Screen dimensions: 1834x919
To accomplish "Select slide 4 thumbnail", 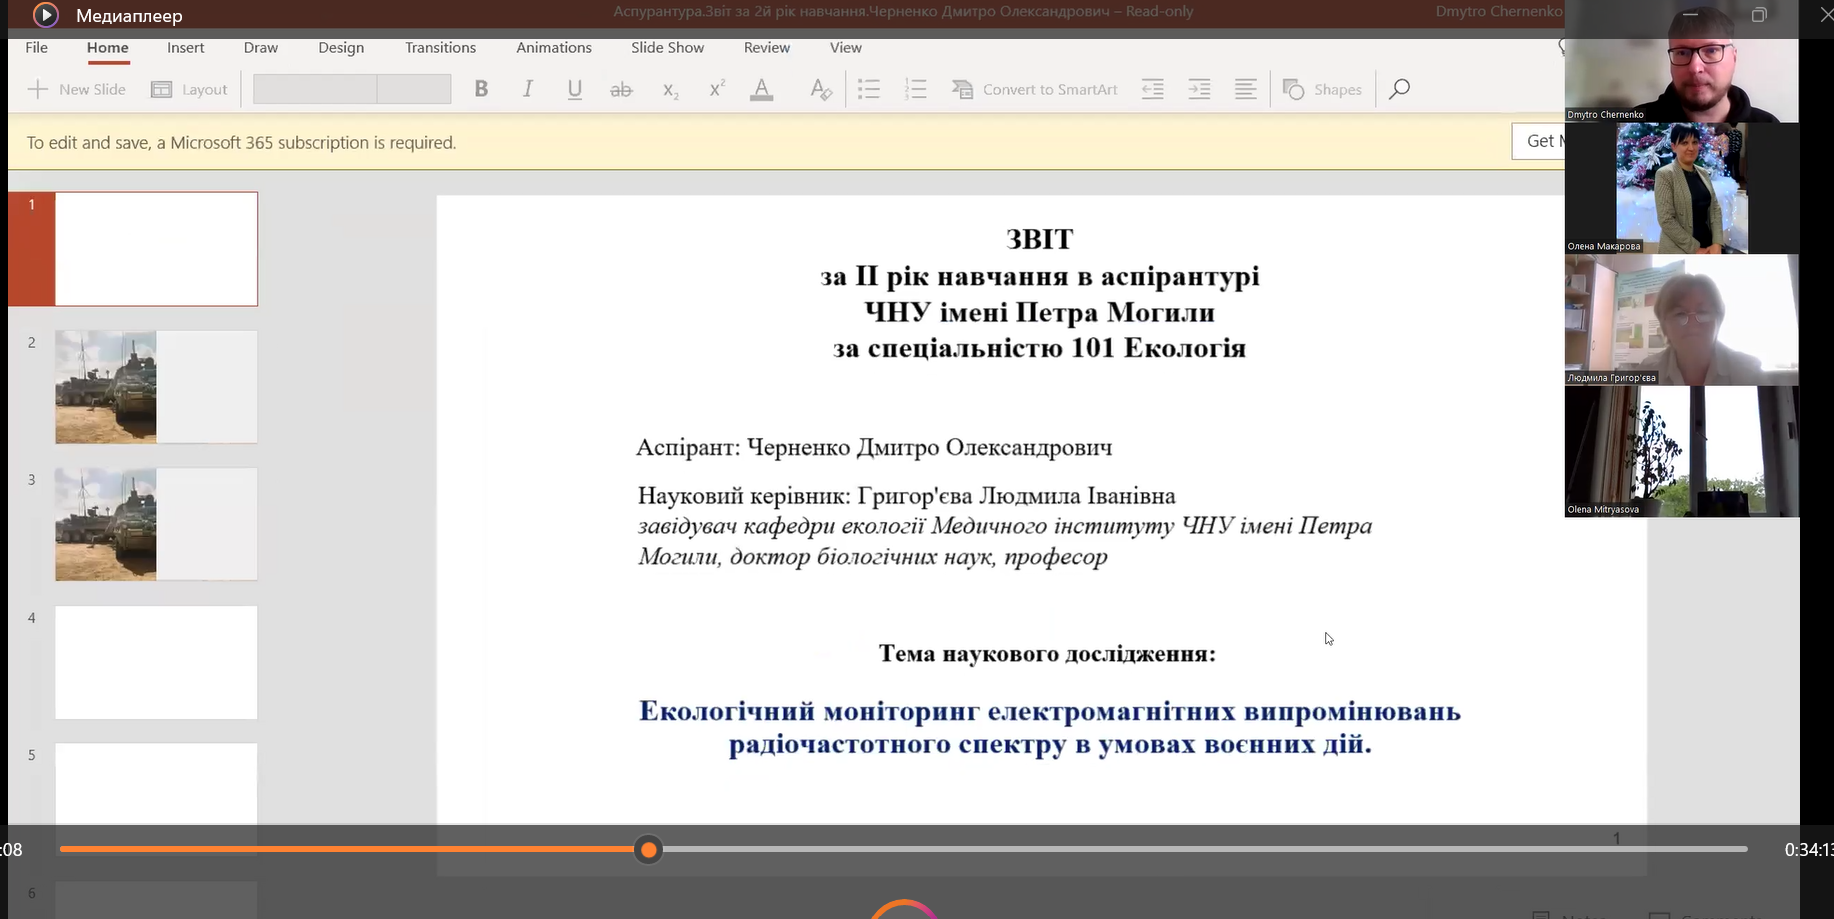I will click(156, 662).
